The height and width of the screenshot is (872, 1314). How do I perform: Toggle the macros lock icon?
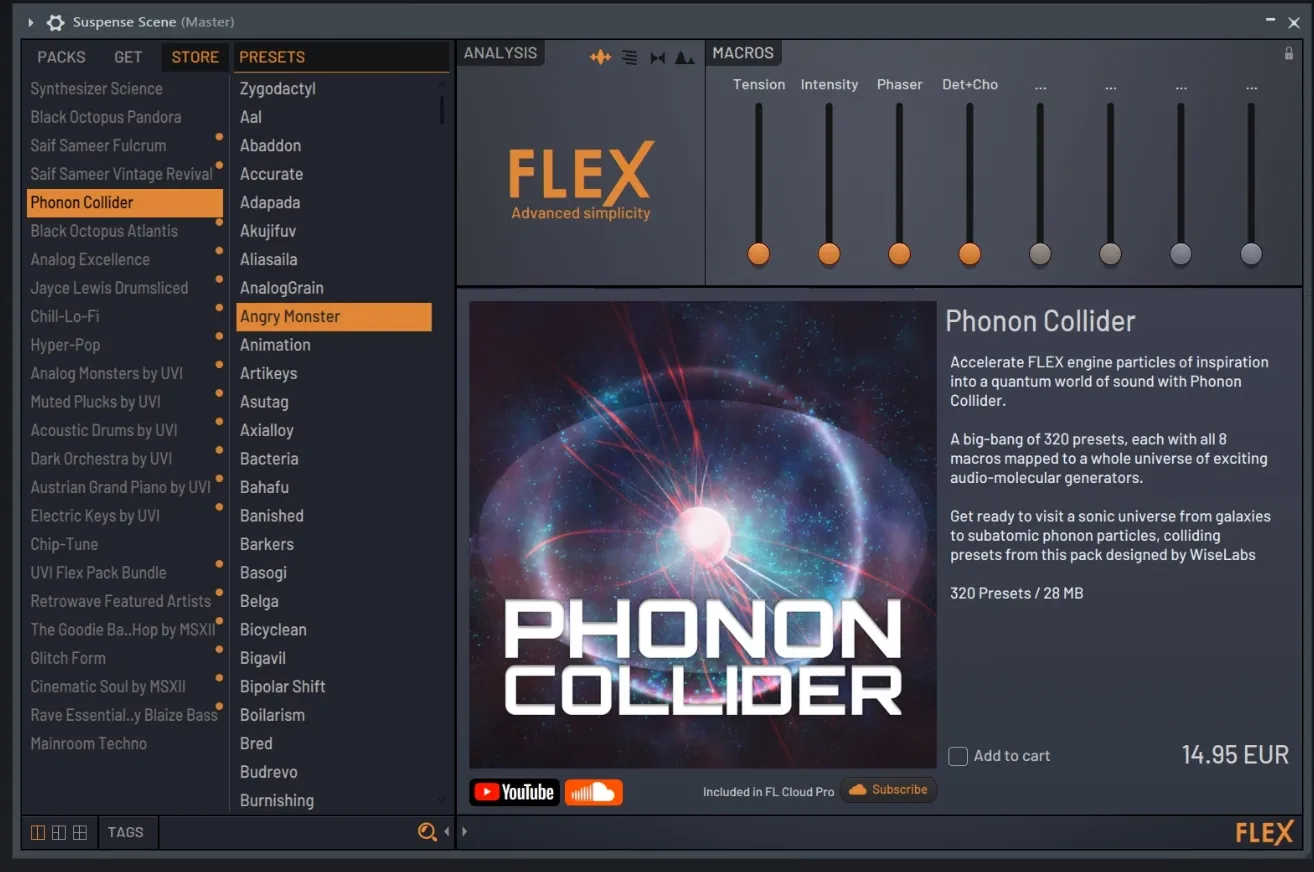click(1289, 54)
